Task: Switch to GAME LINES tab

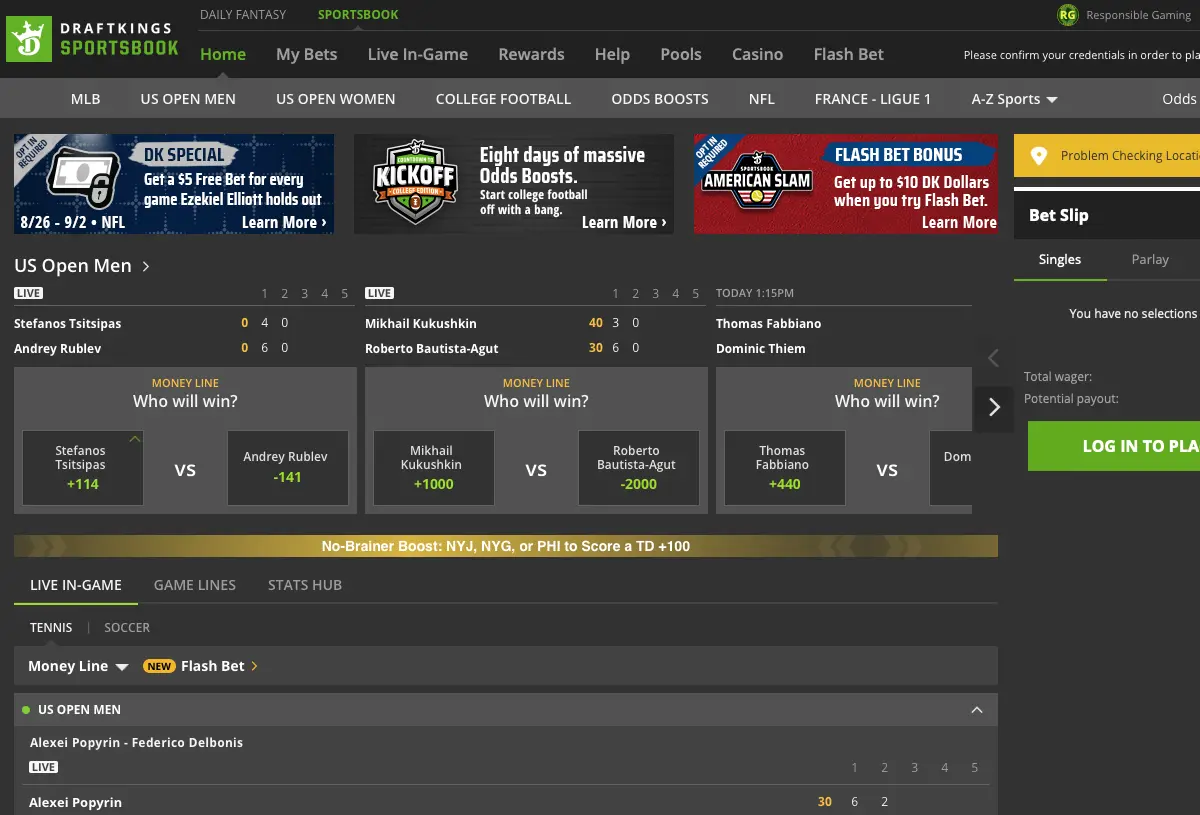Action: pos(195,585)
